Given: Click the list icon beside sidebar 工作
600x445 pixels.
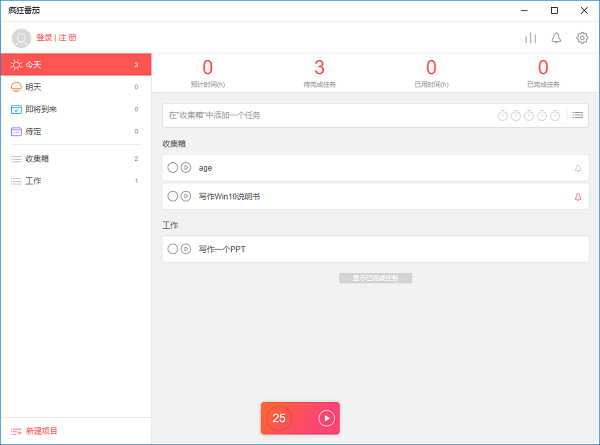Looking at the screenshot, I should tap(16, 181).
